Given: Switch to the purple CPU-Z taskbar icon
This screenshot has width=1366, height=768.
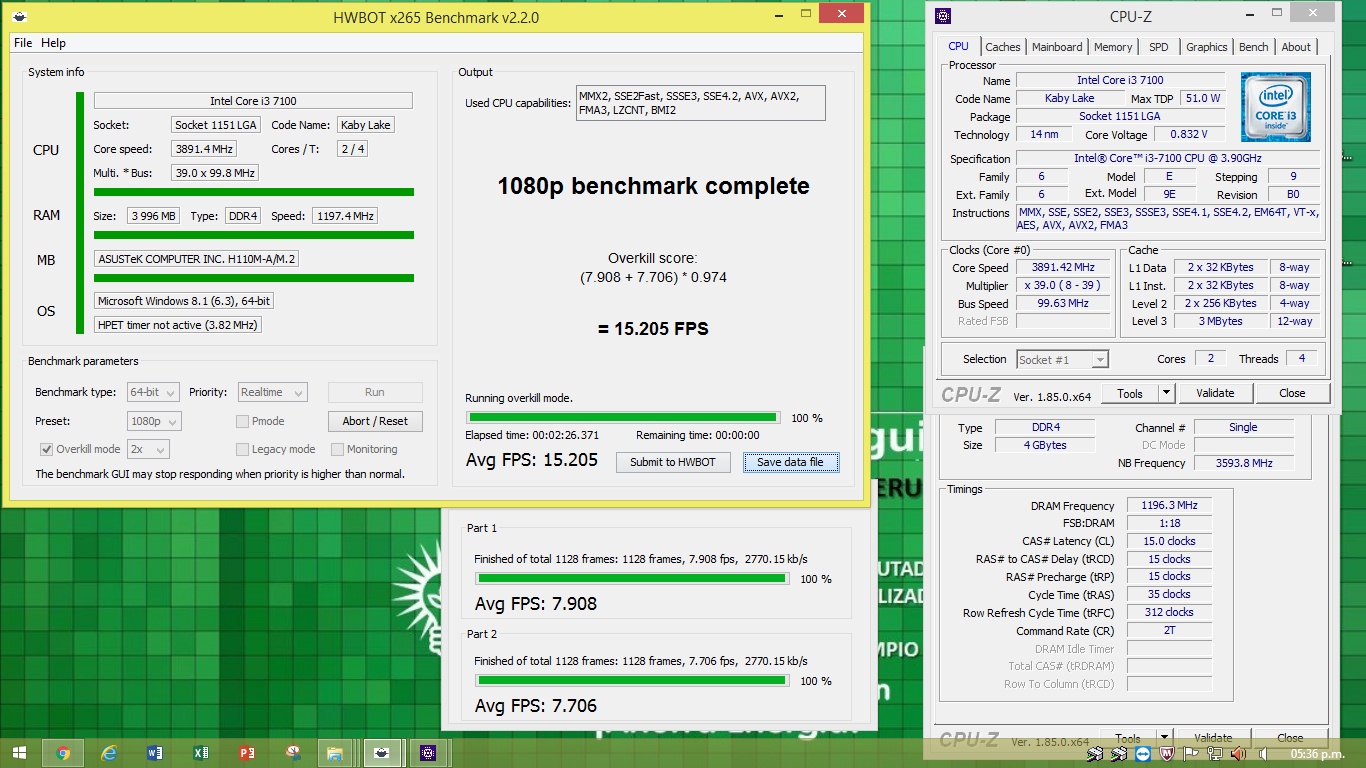Looking at the screenshot, I should [x=428, y=753].
